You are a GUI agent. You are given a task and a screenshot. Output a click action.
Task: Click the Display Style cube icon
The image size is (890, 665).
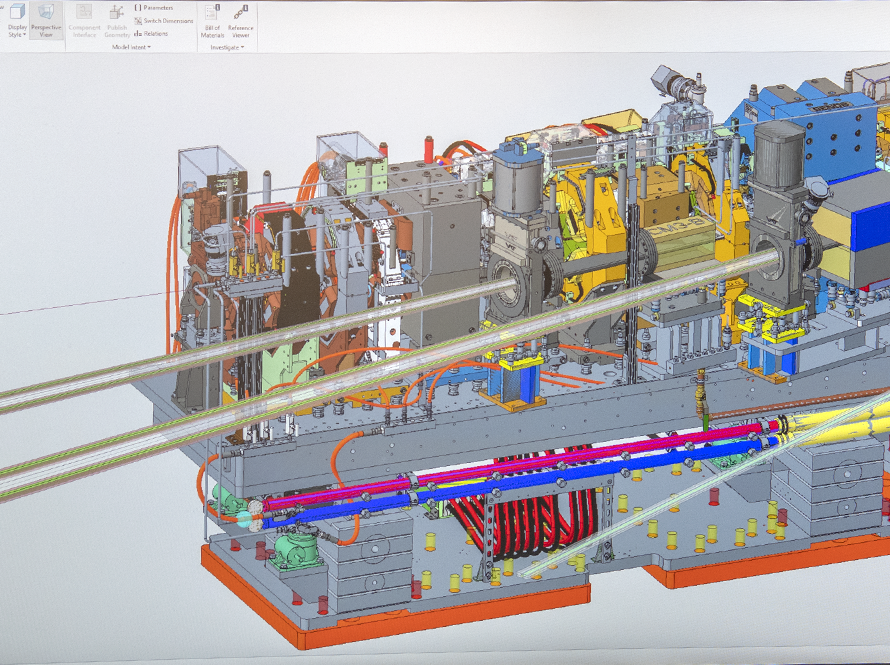[x=17, y=10]
